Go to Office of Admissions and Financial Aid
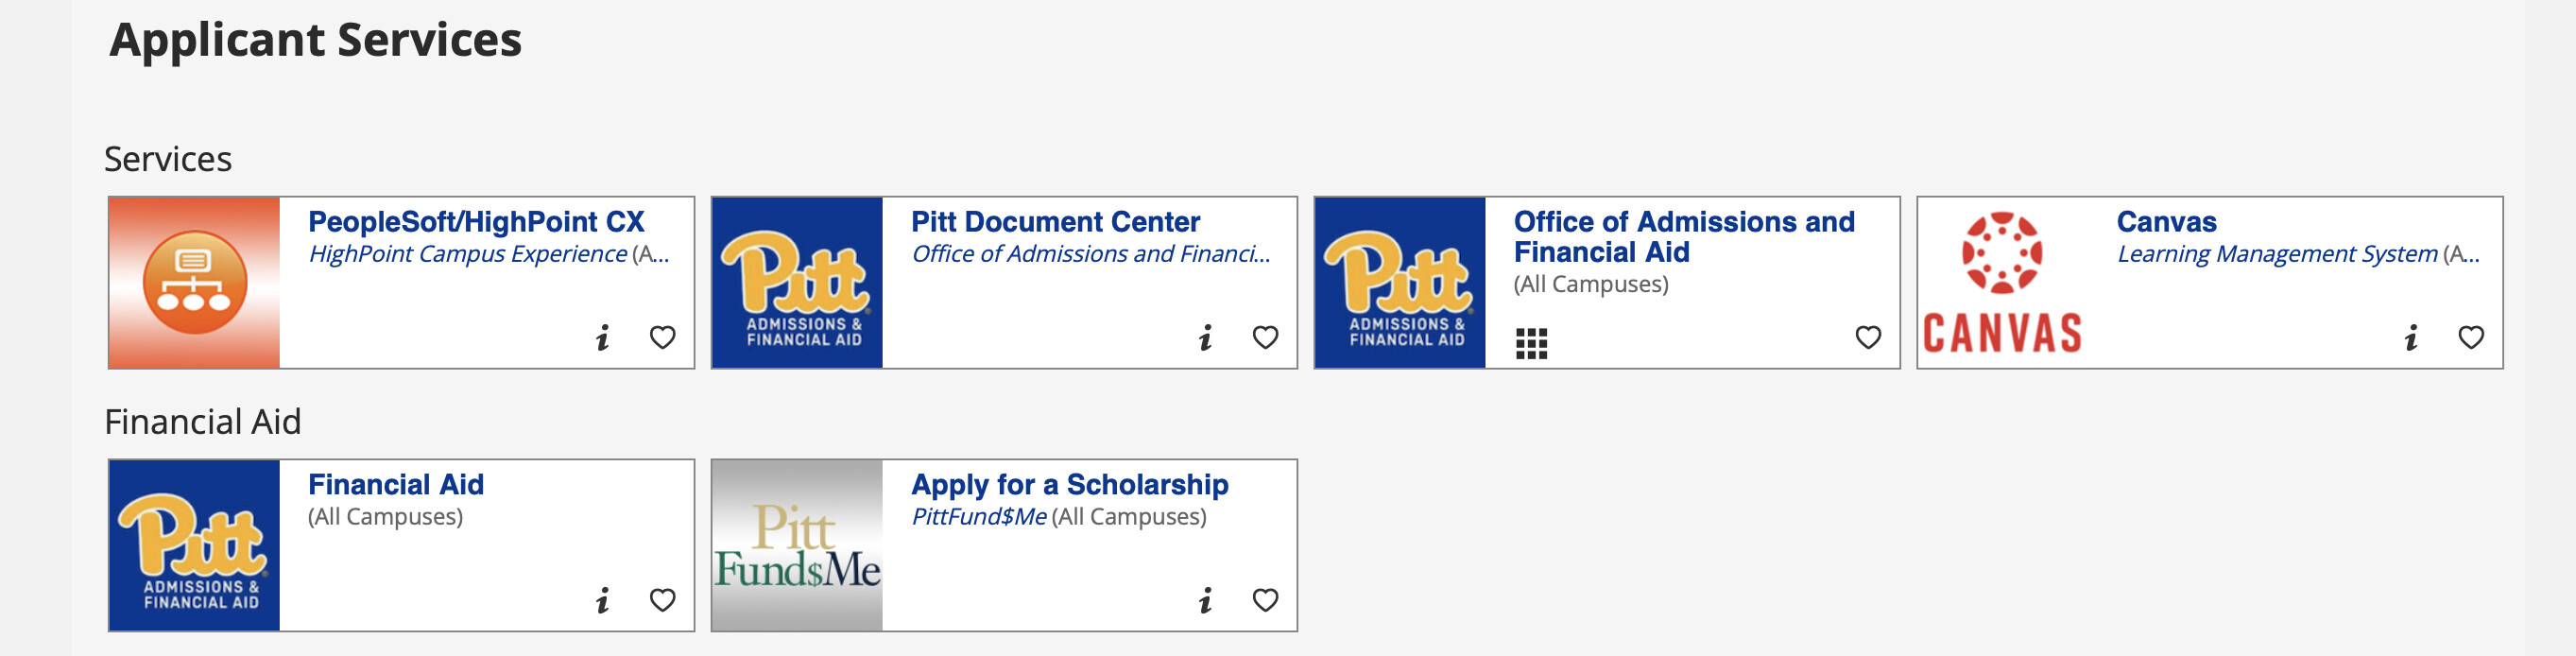This screenshot has width=2576, height=656. point(1683,236)
